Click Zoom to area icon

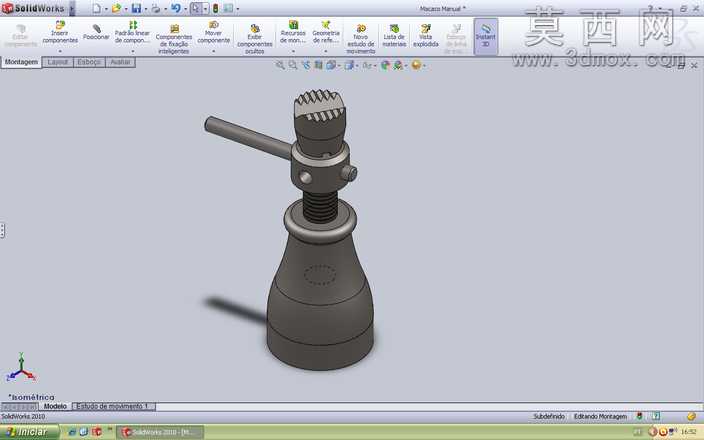click(293, 65)
